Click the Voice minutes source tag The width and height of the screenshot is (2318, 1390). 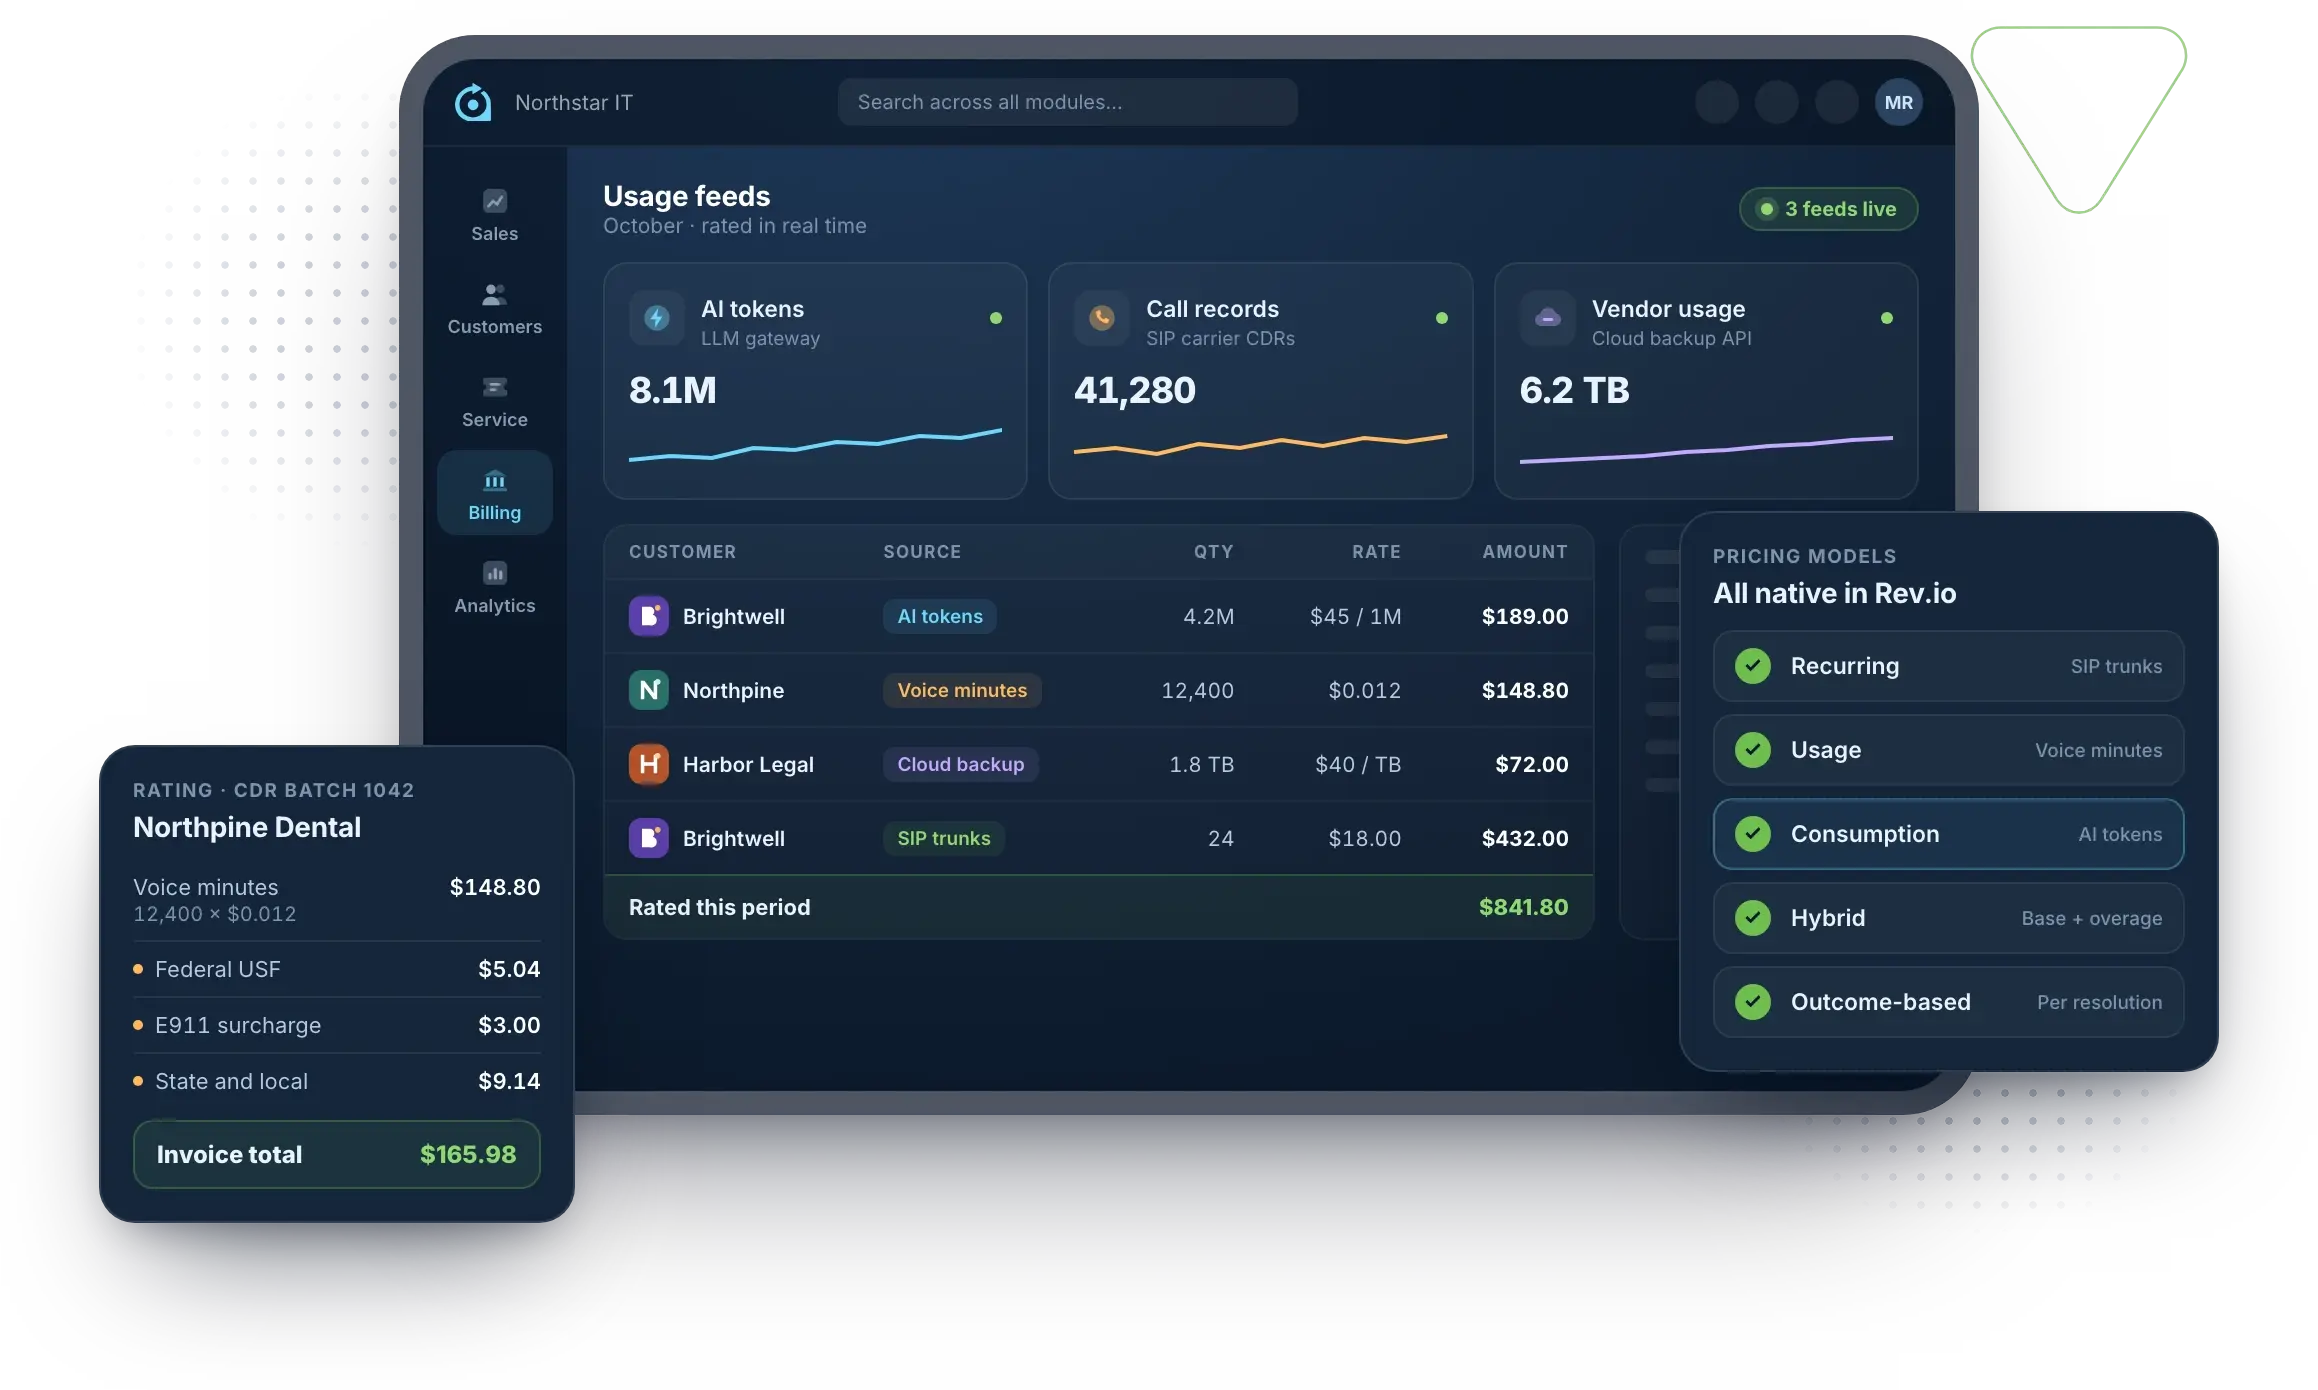click(962, 690)
